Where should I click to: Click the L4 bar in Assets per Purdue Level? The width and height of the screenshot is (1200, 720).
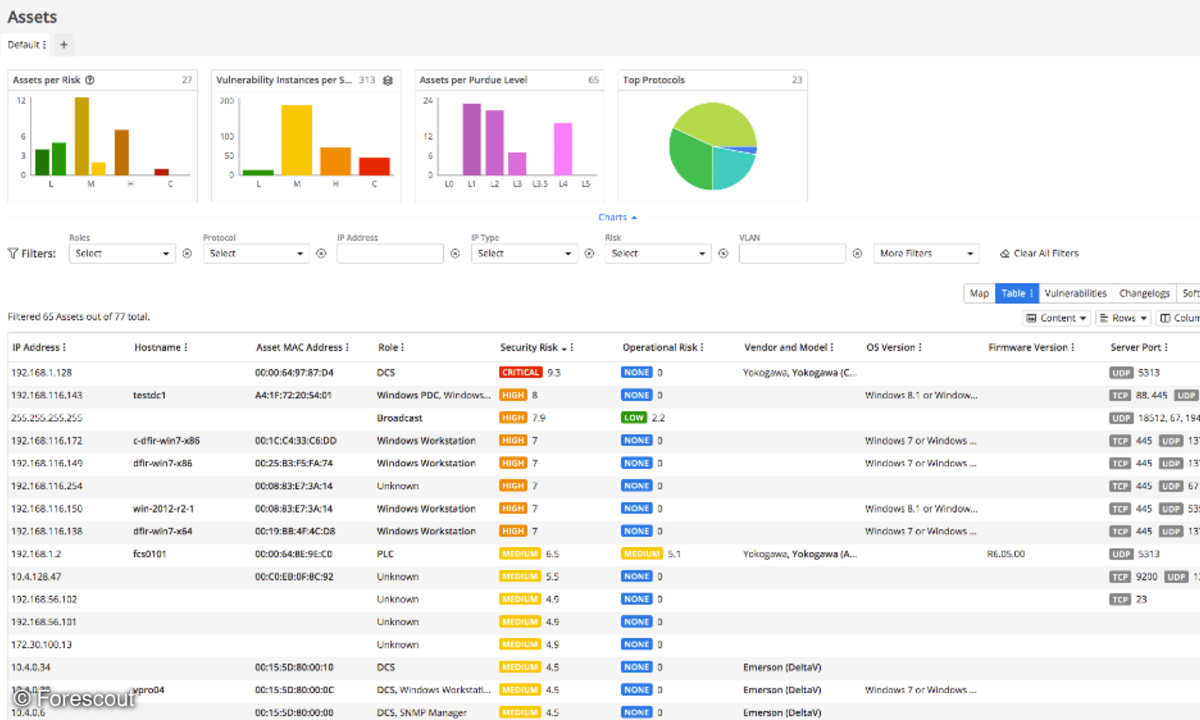563,149
